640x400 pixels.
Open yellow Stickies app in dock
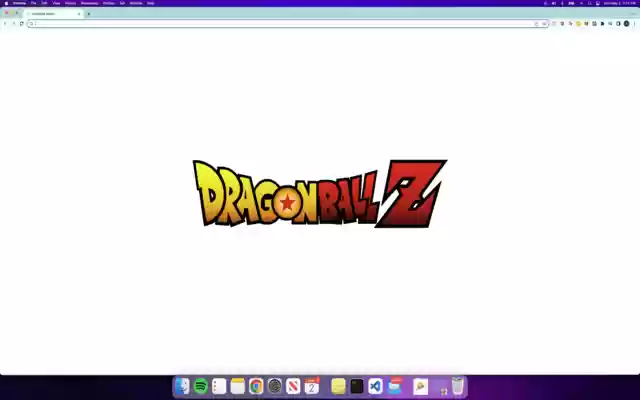pyautogui.click(x=338, y=386)
